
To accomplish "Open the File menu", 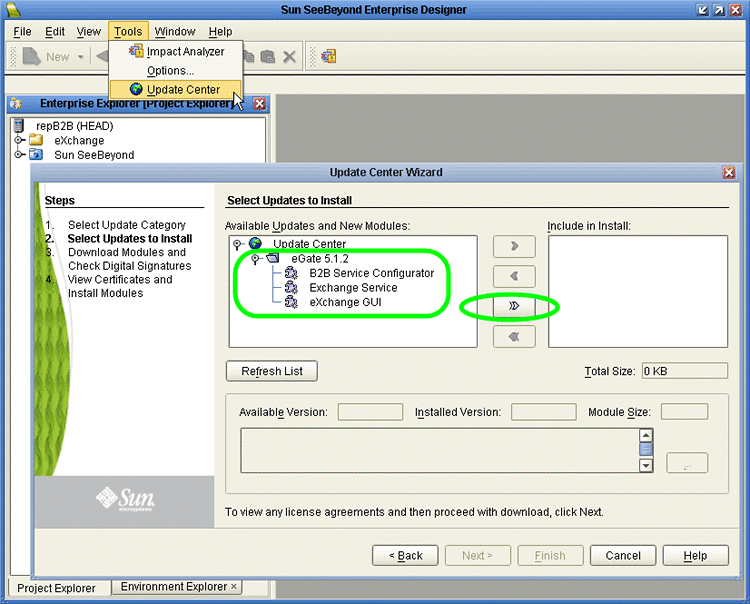I will coord(22,32).
